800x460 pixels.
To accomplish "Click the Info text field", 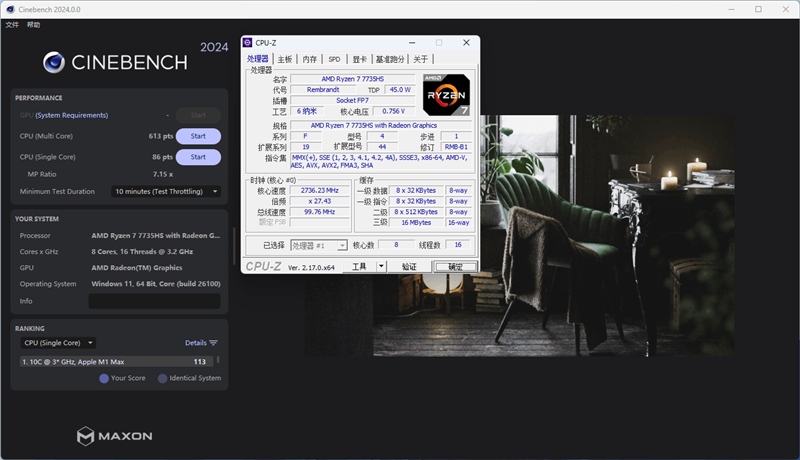I will (x=156, y=301).
